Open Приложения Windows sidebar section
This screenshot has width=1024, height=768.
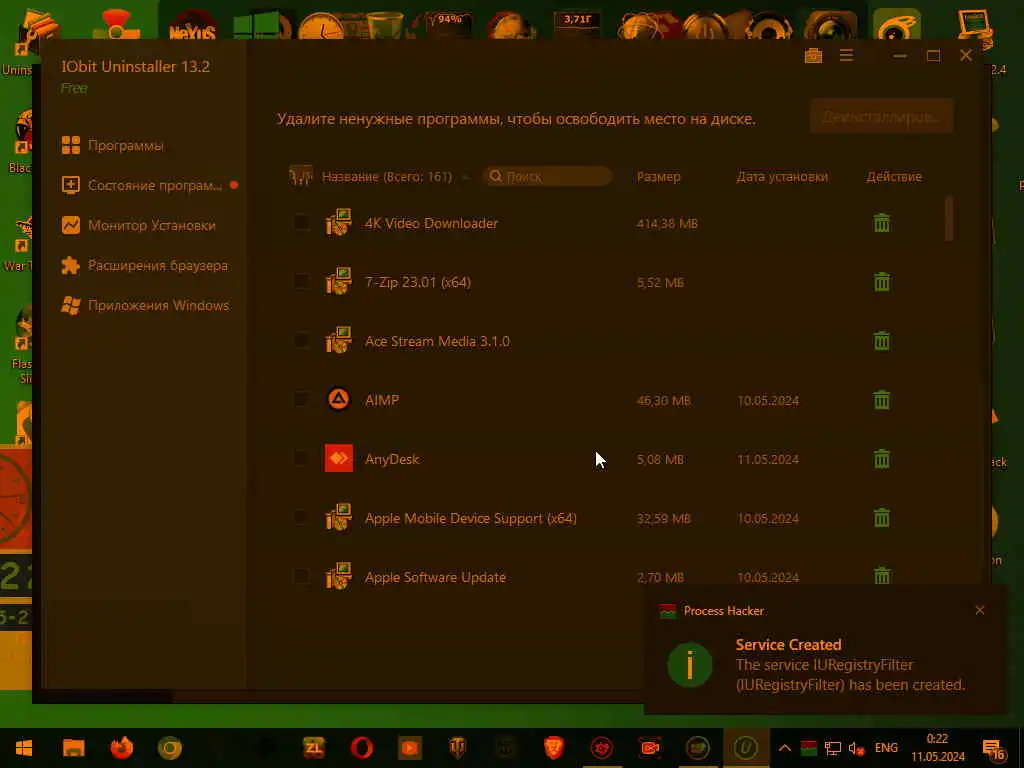[x=145, y=305]
